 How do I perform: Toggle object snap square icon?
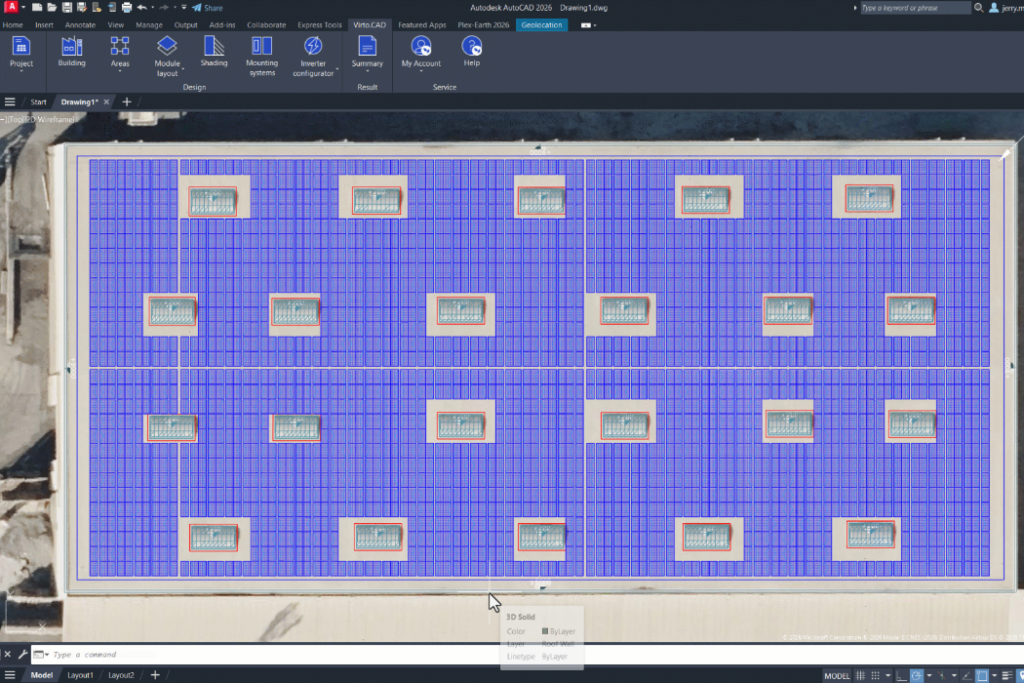coord(982,675)
